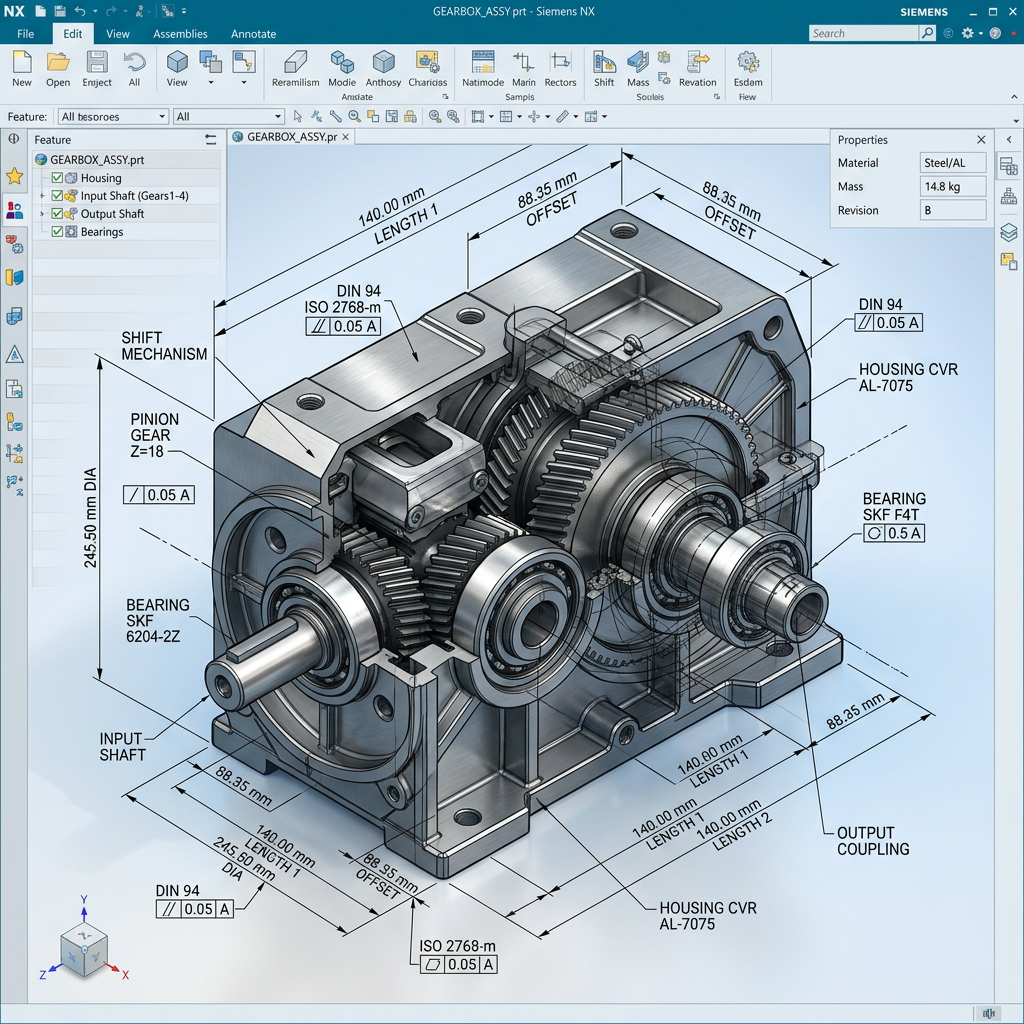
Task: Click inside the Search field
Action: (x=863, y=33)
